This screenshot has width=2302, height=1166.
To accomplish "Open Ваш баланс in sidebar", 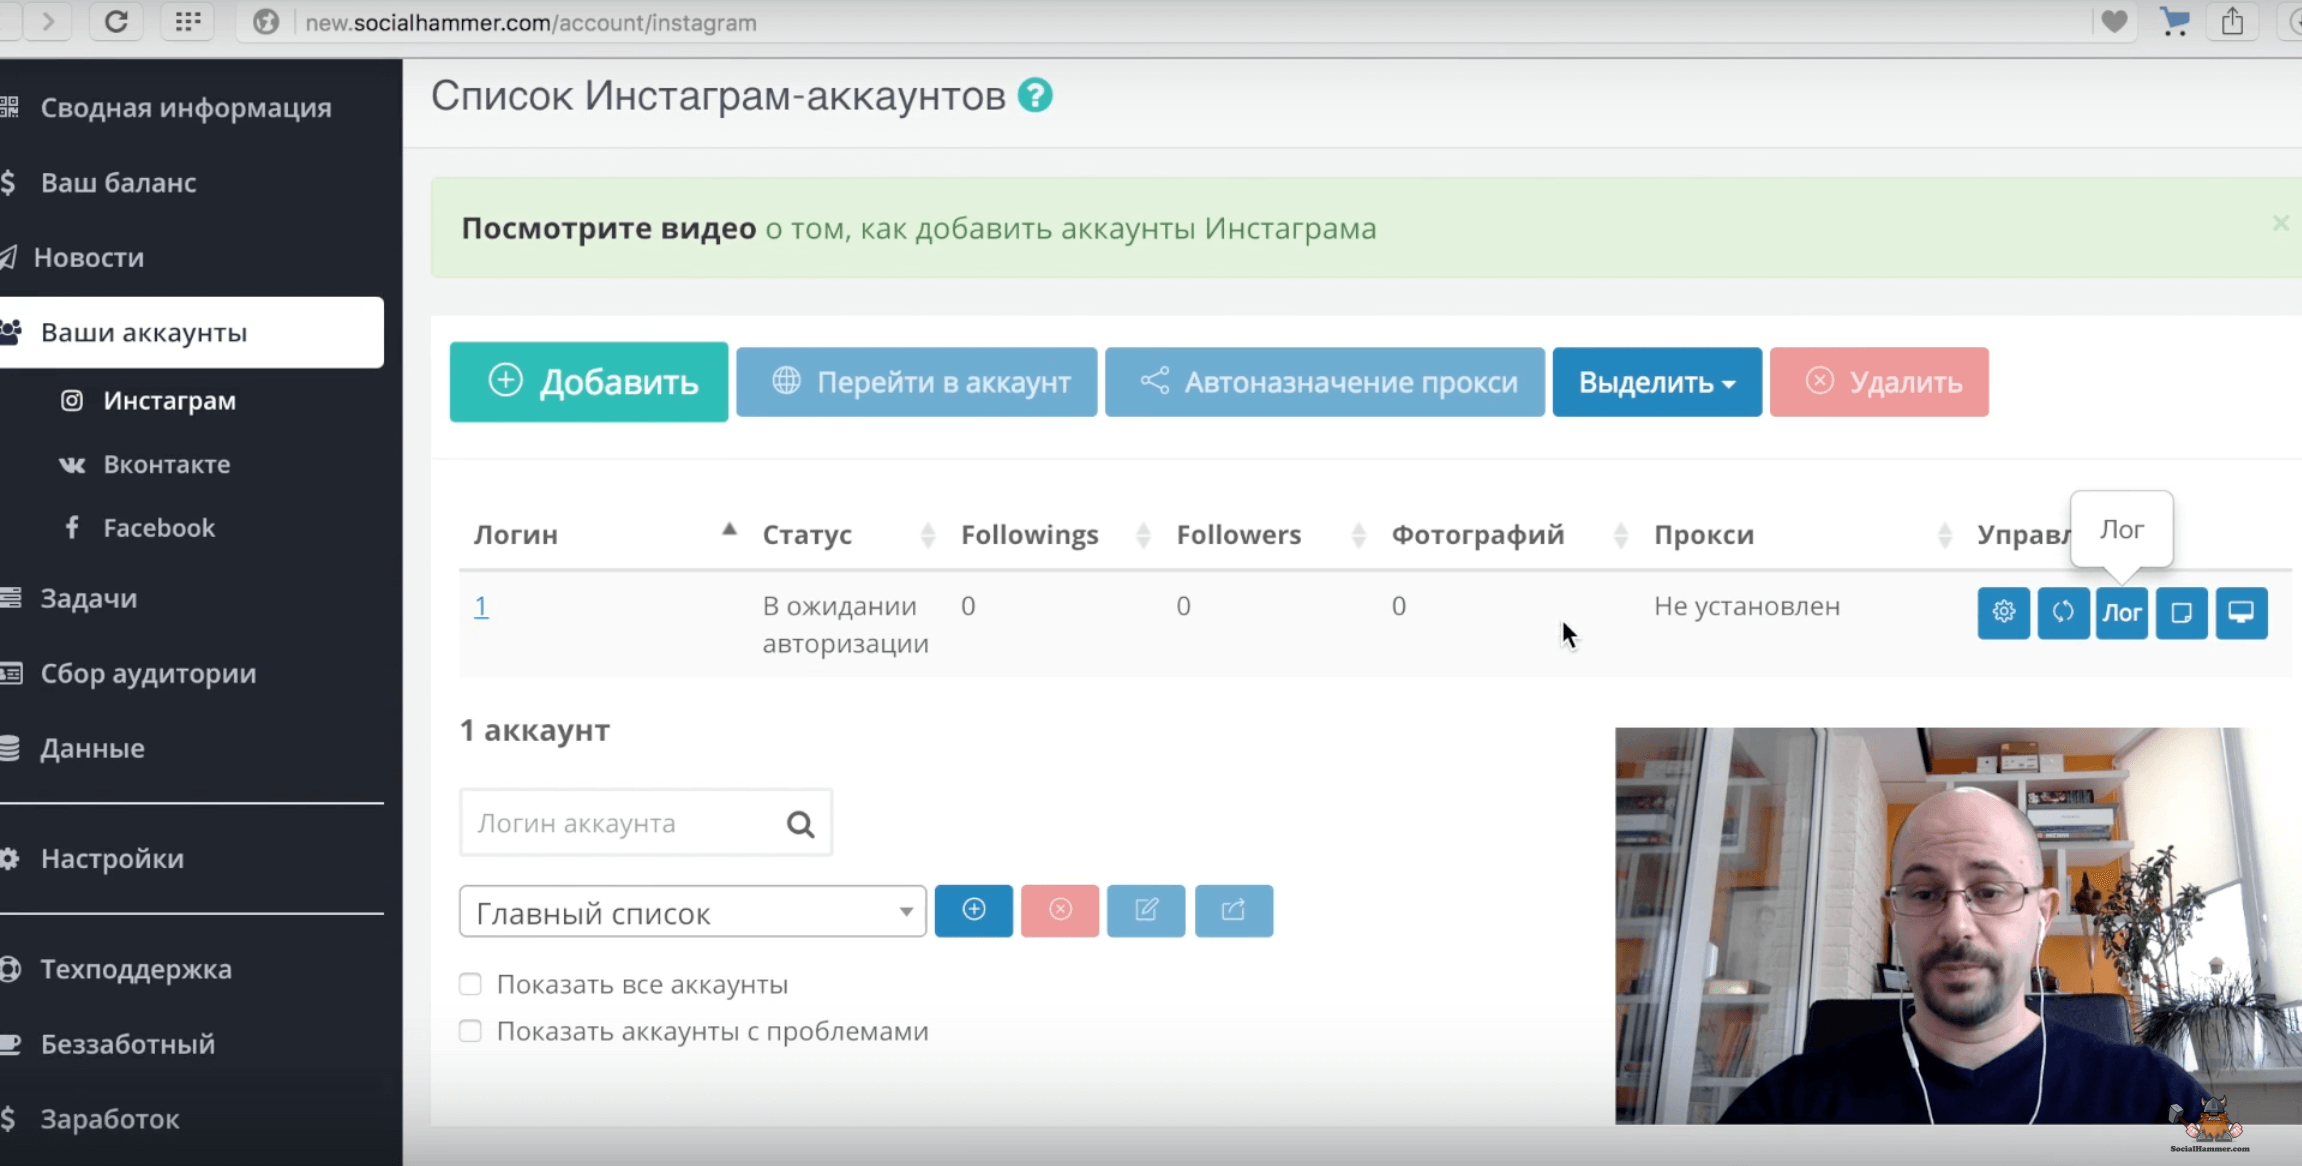I will pyautogui.click(x=118, y=182).
